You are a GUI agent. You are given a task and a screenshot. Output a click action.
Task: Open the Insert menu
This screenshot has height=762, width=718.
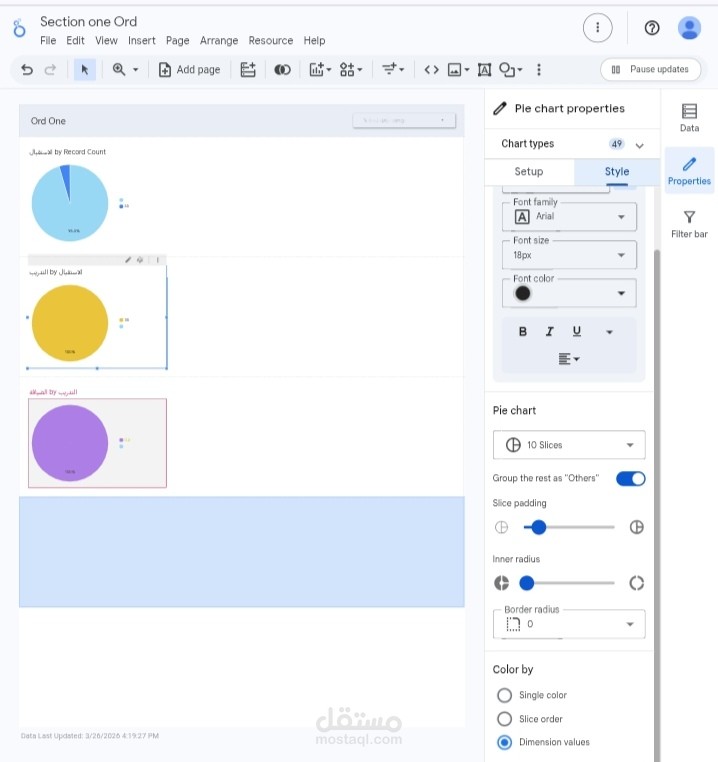pos(141,40)
